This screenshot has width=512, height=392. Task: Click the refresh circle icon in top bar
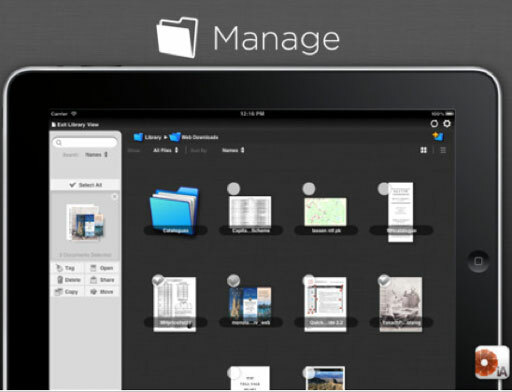click(x=434, y=124)
